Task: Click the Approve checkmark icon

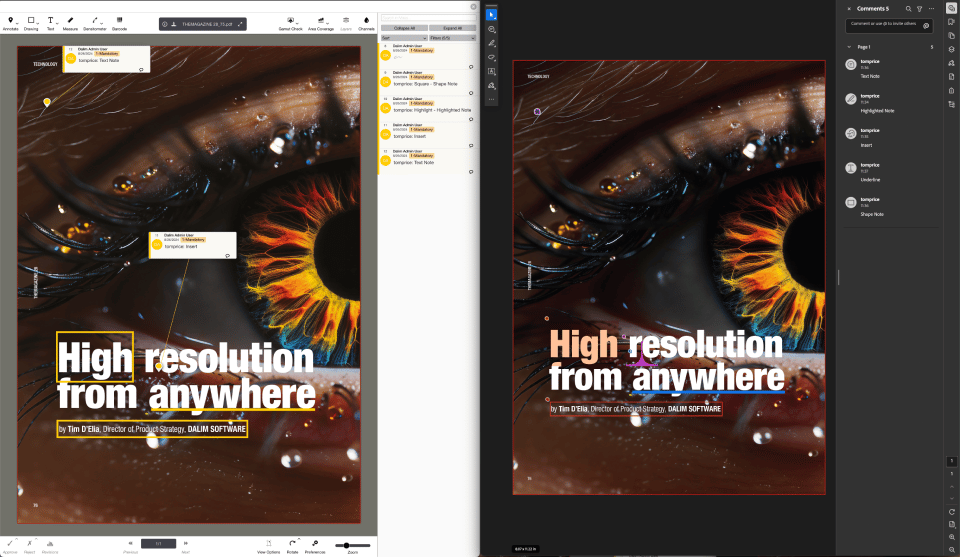Action: tap(10, 544)
